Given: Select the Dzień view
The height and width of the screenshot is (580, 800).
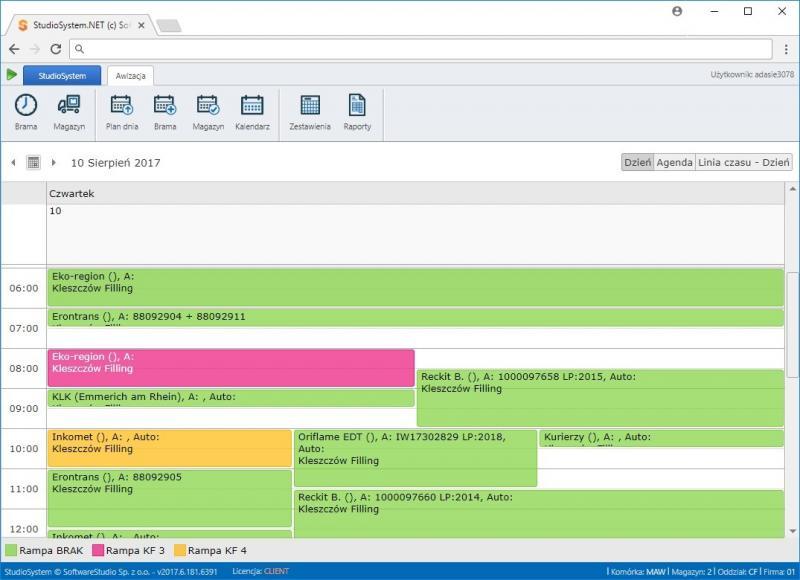Looking at the screenshot, I should pos(638,162).
